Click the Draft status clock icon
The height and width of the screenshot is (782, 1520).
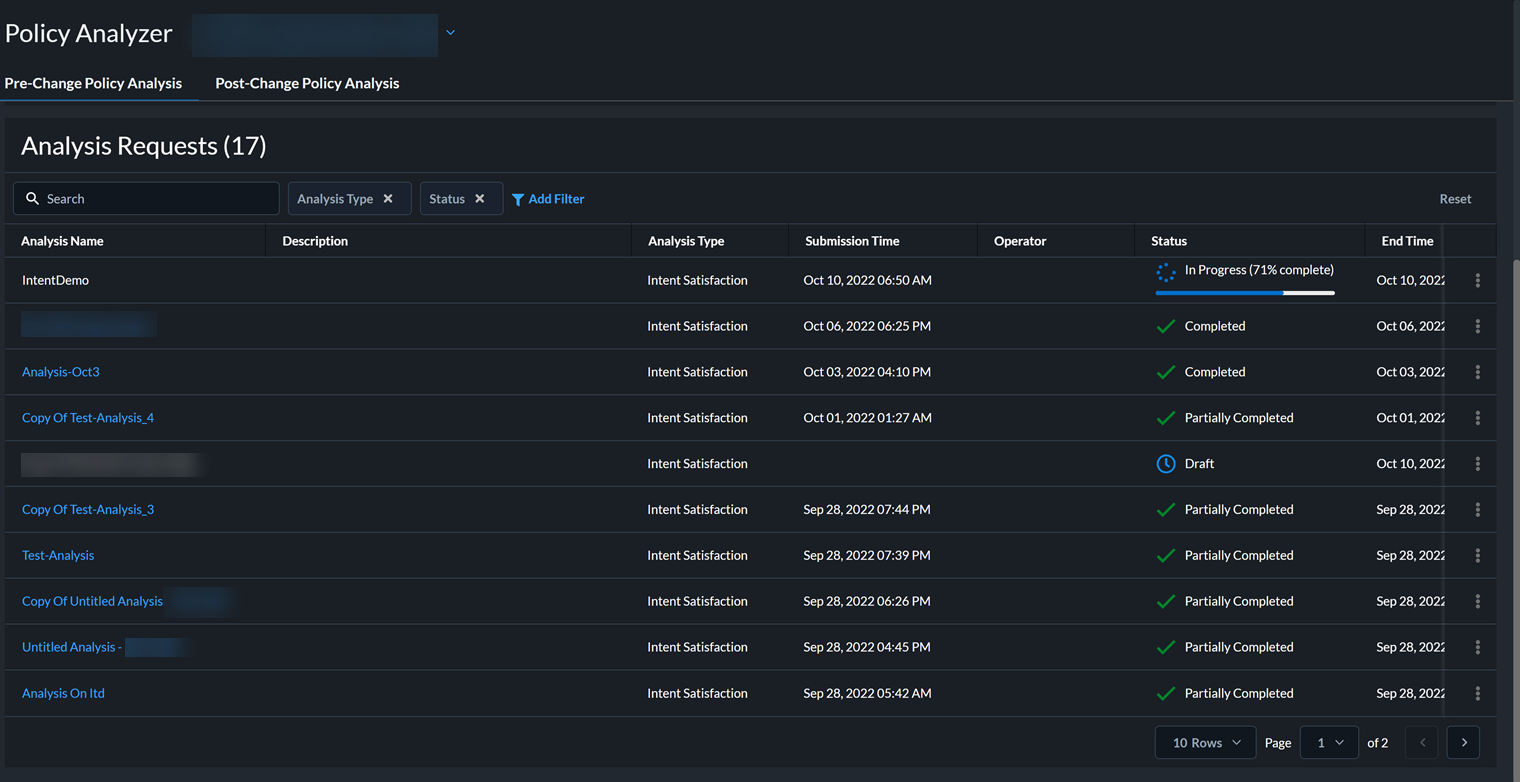pyautogui.click(x=1165, y=464)
